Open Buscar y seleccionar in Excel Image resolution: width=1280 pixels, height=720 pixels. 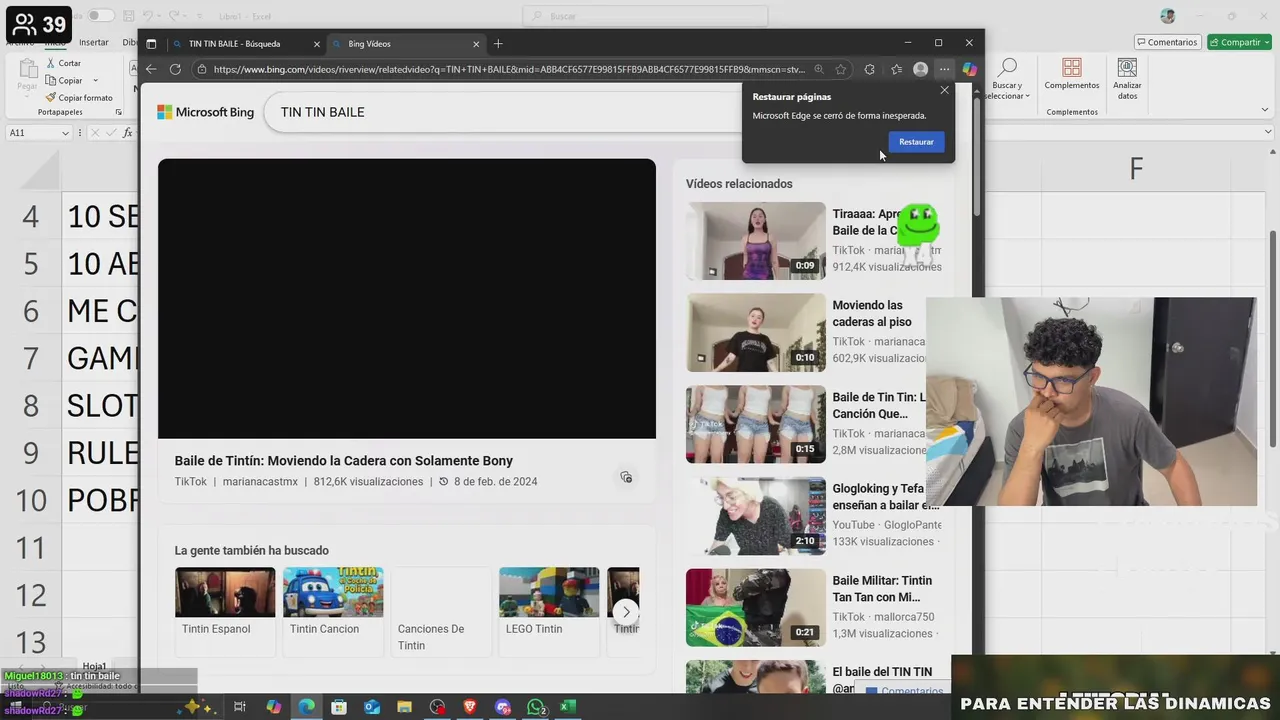coord(1007,79)
